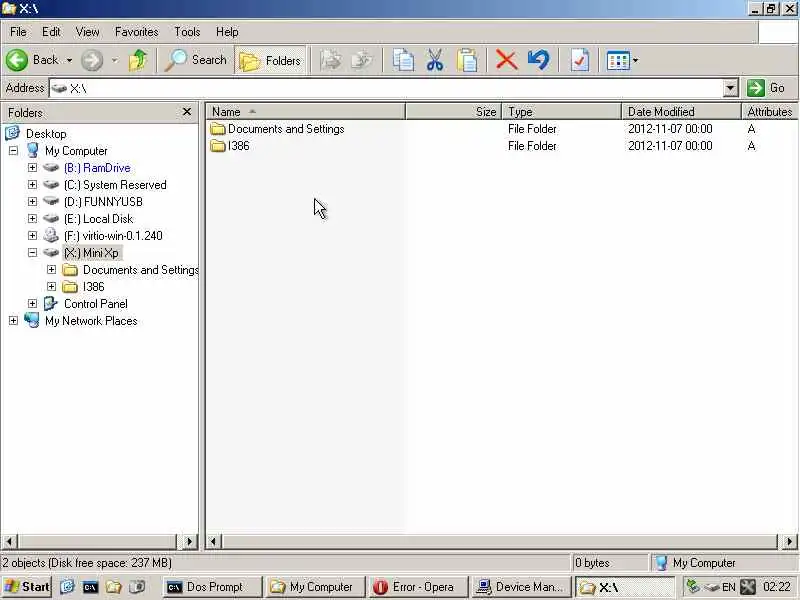Switch to Error - Opera taskbar window
The height and width of the screenshot is (600, 800).
click(419, 587)
